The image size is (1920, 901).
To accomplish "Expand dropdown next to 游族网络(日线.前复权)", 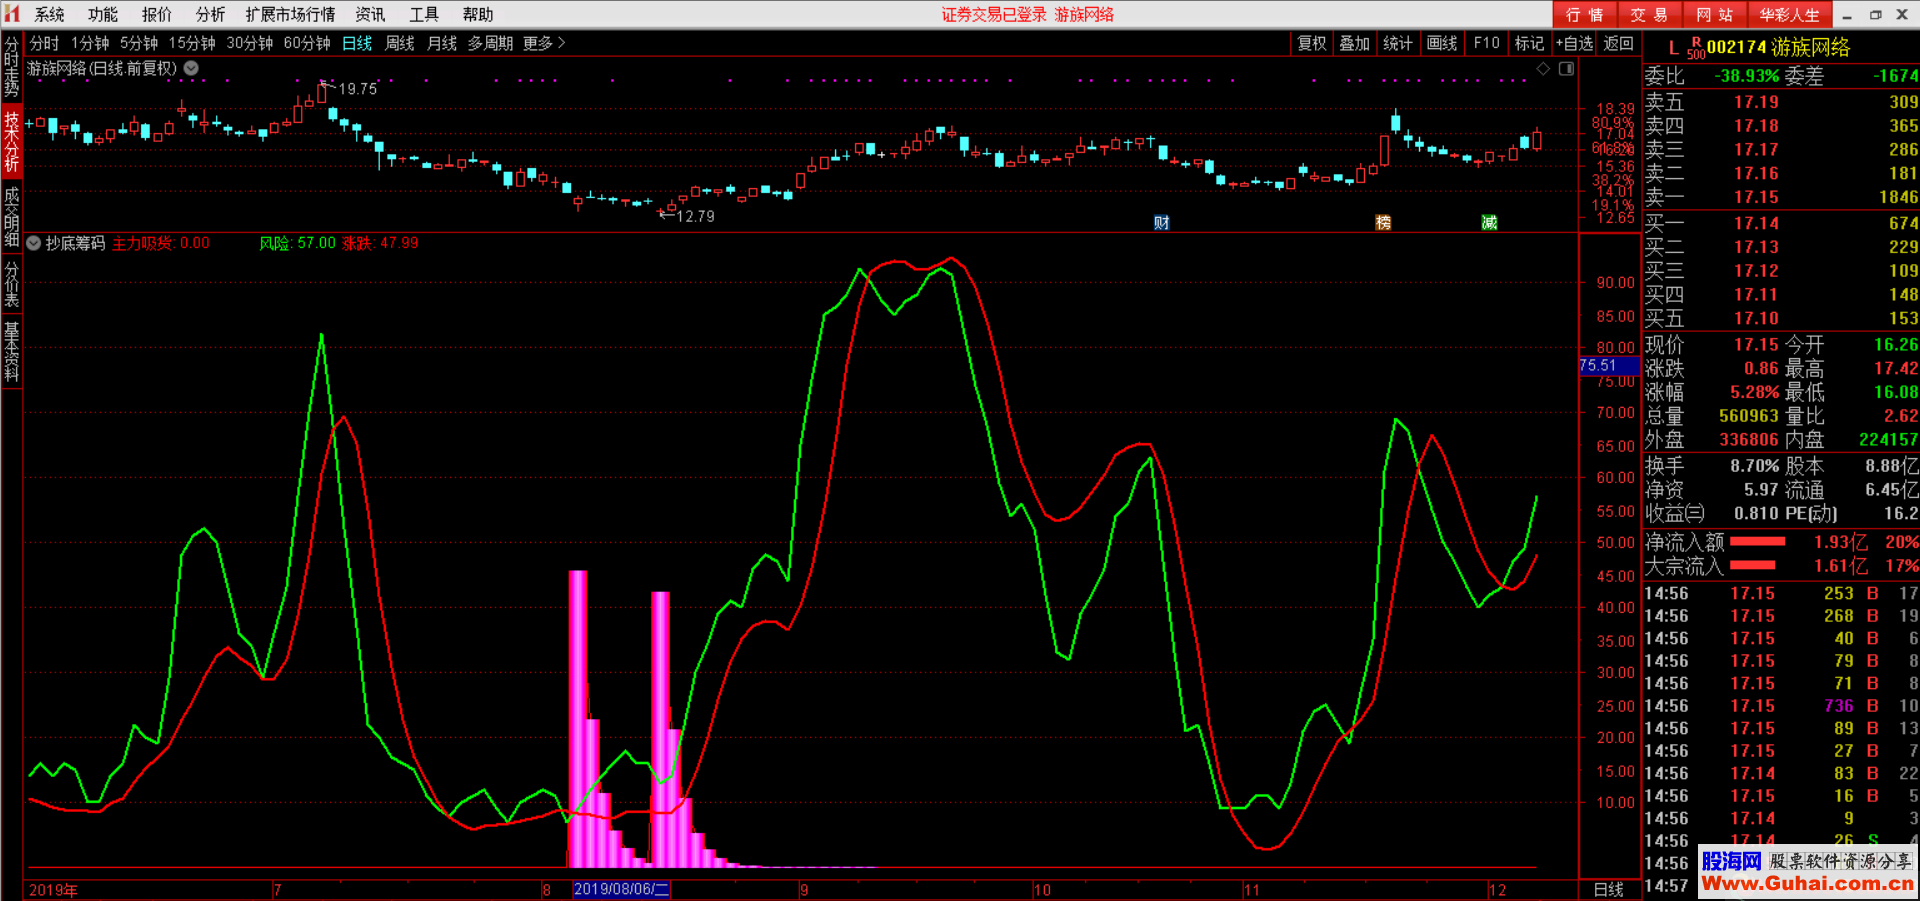I will 191,68.
